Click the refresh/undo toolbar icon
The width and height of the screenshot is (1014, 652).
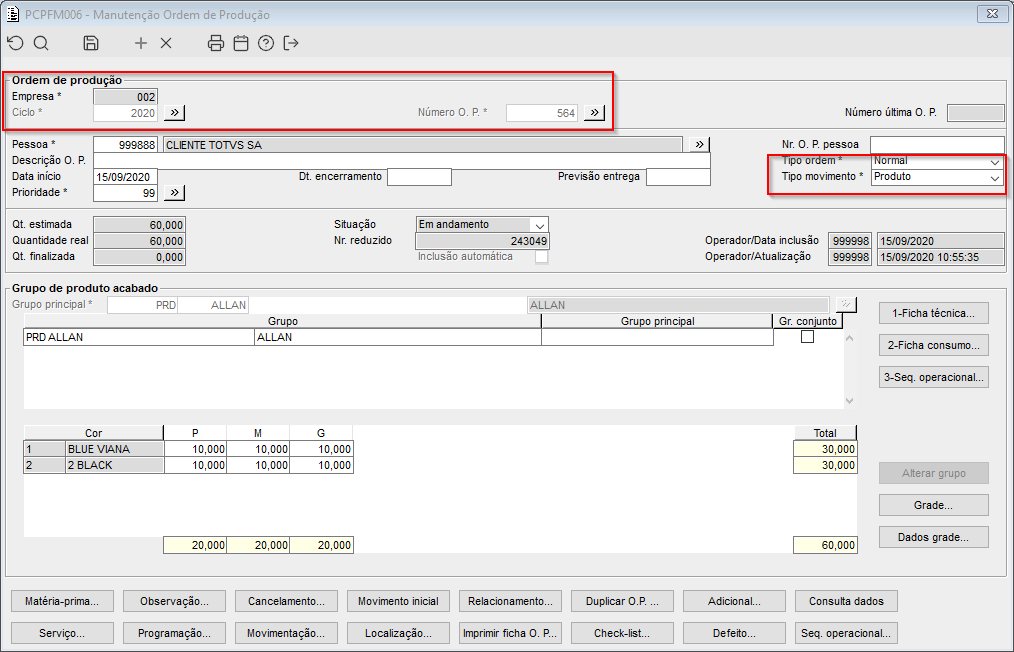tap(16, 43)
